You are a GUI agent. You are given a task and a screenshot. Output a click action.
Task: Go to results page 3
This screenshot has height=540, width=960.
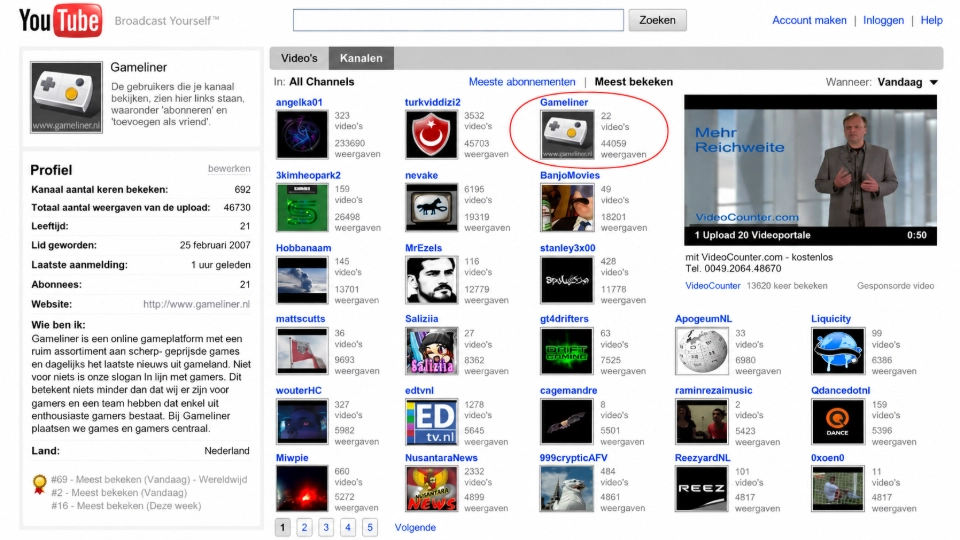[326, 527]
